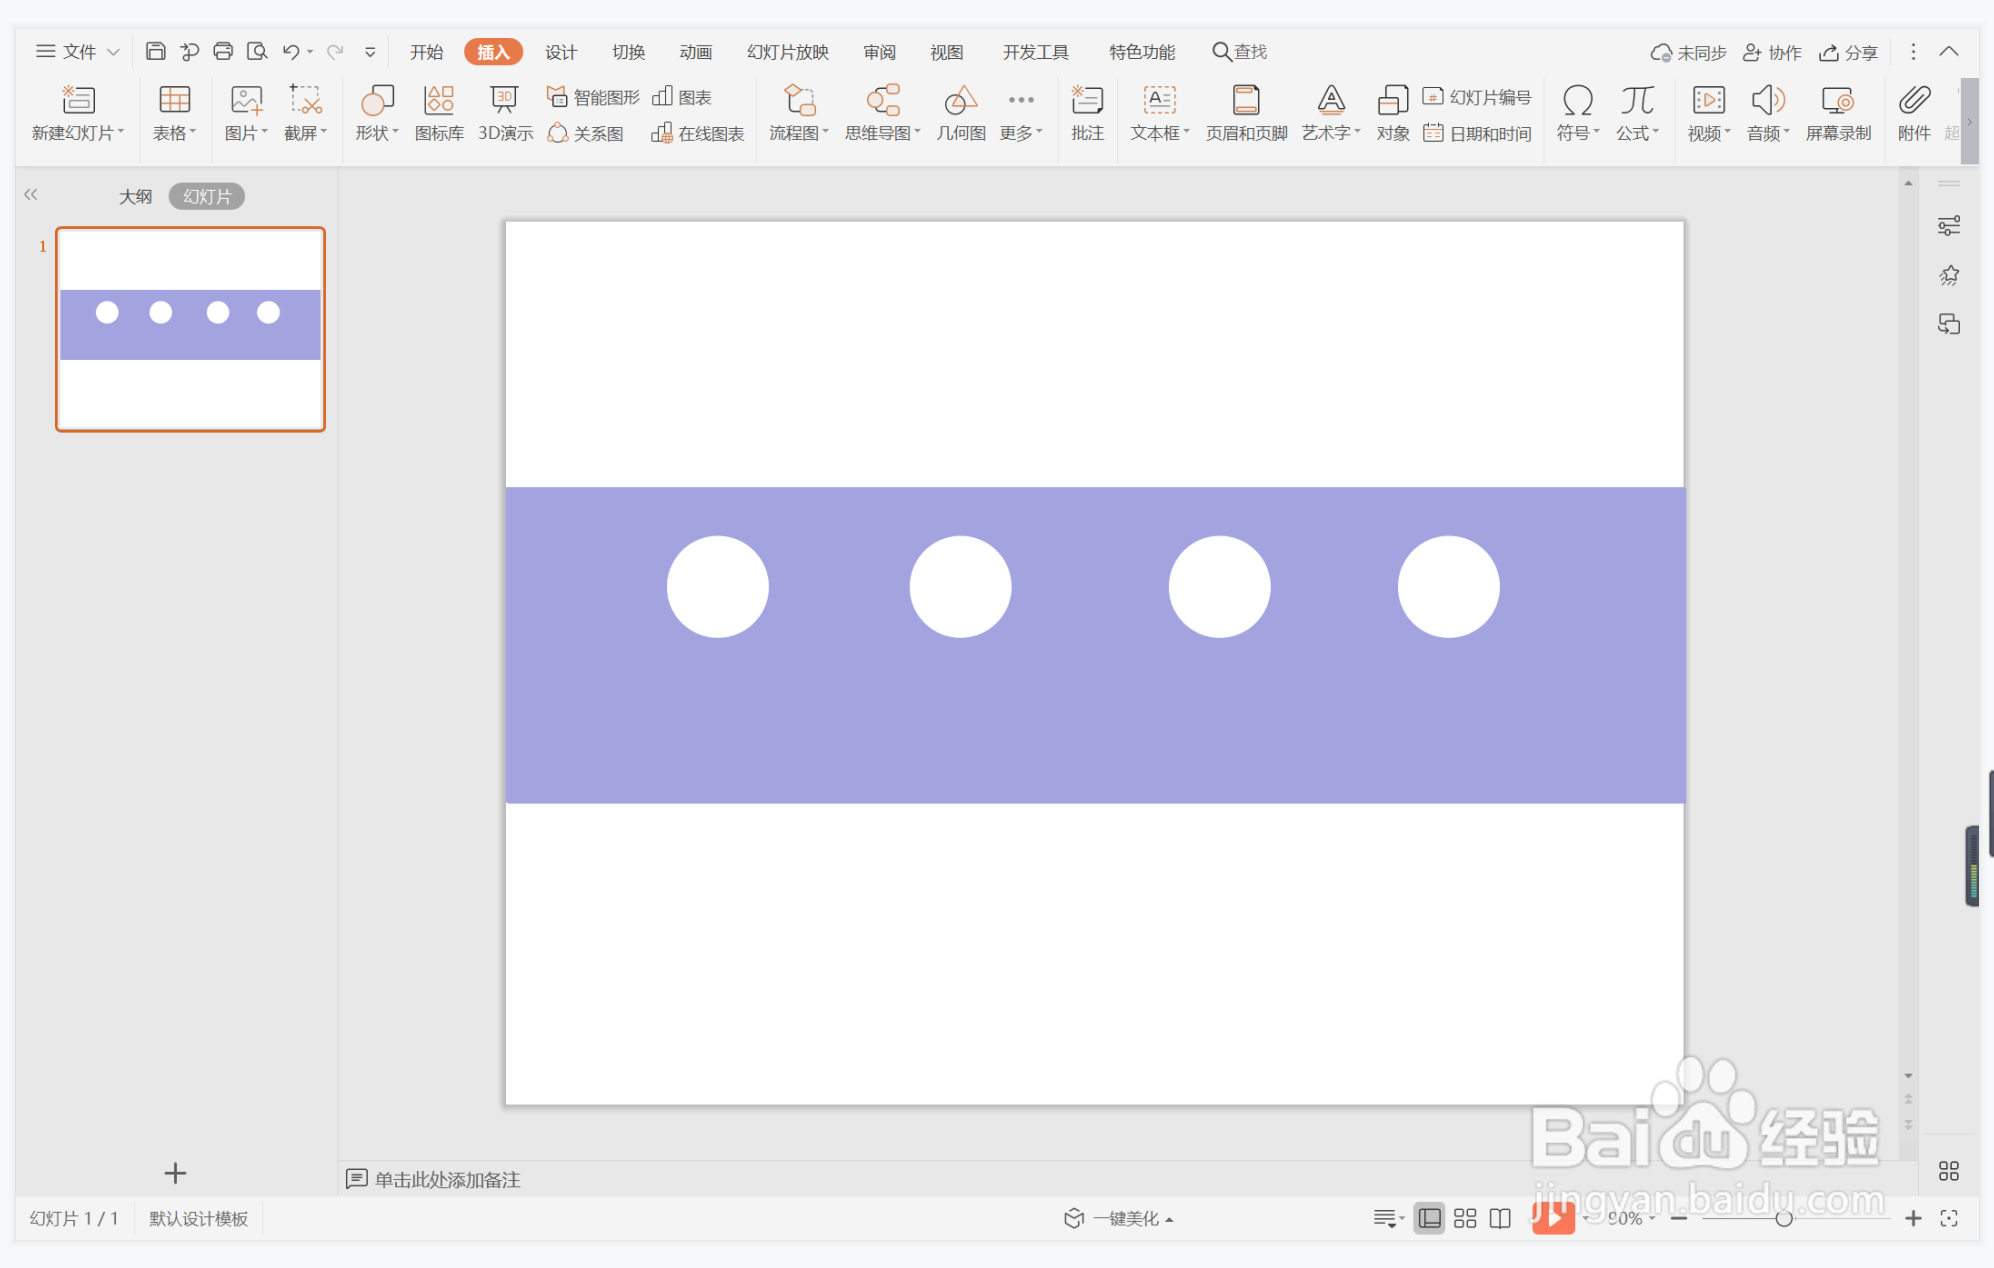Switch to slide sorter view
1994x1268 pixels.
pyautogui.click(x=1465, y=1218)
